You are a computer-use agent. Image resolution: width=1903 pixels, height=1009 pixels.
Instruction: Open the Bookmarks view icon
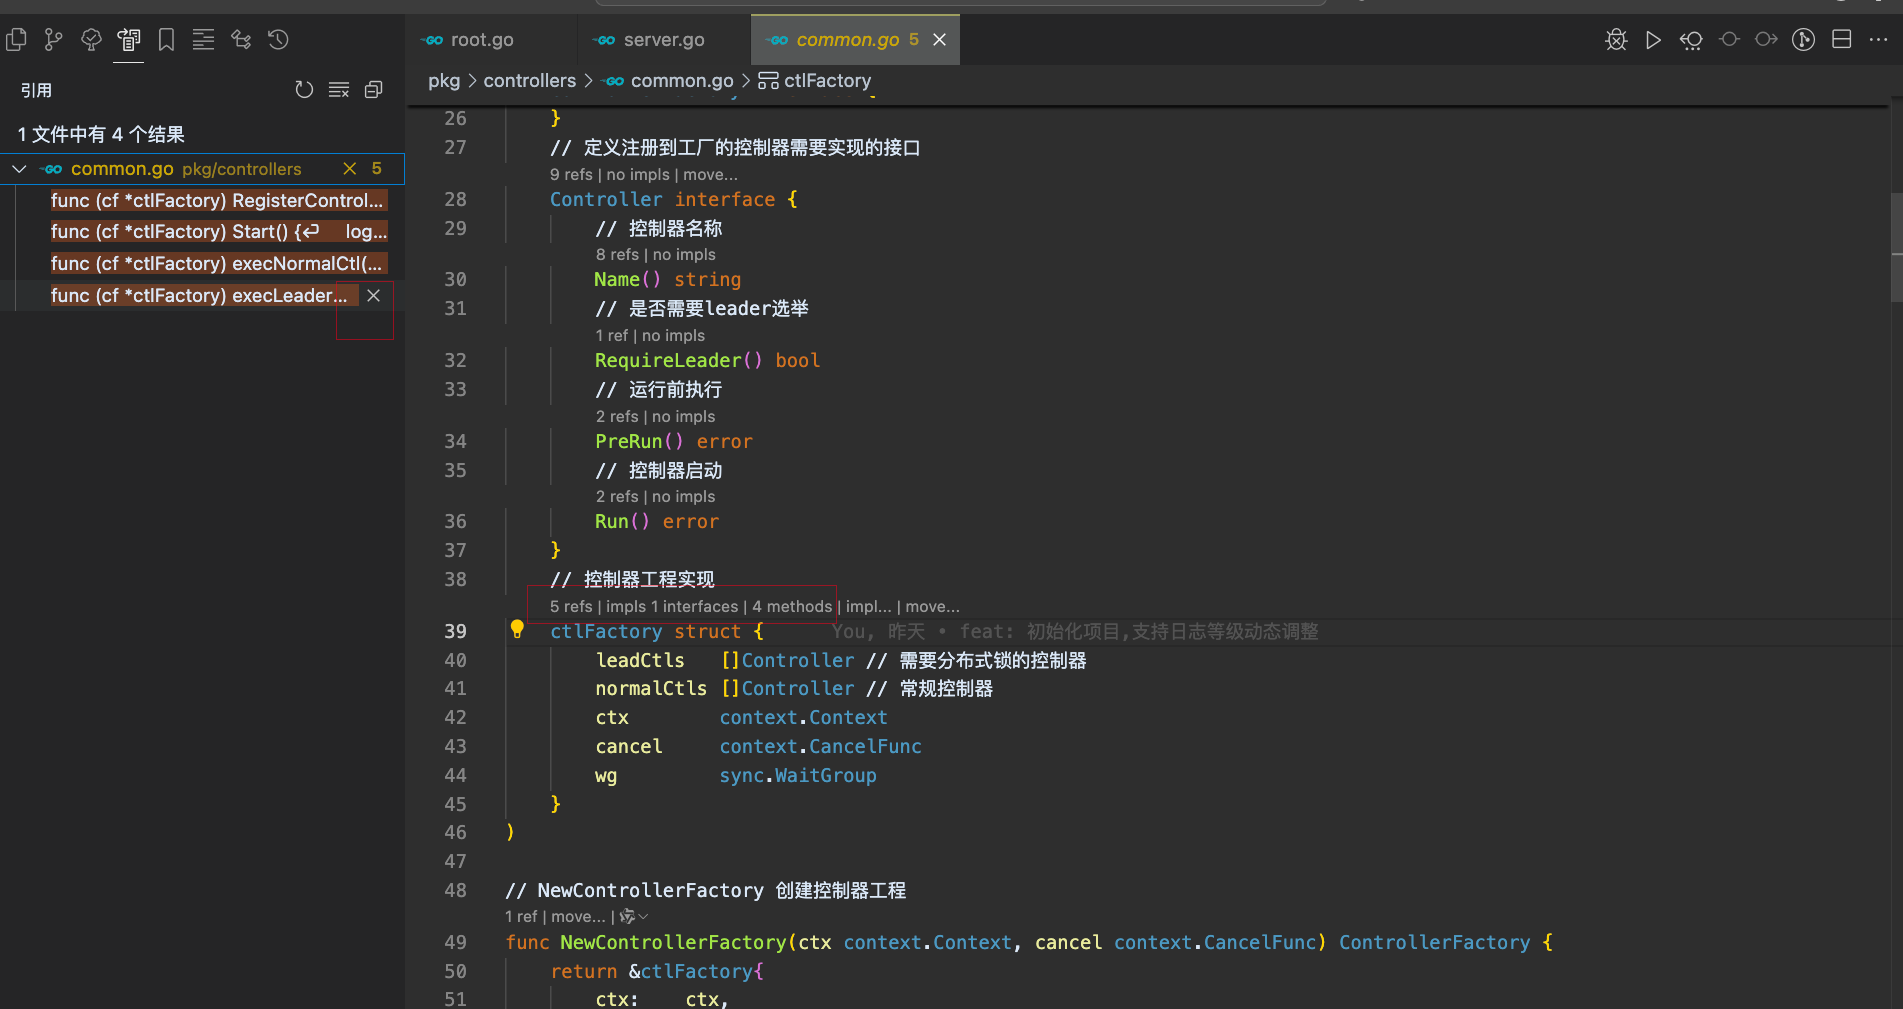point(166,40)
